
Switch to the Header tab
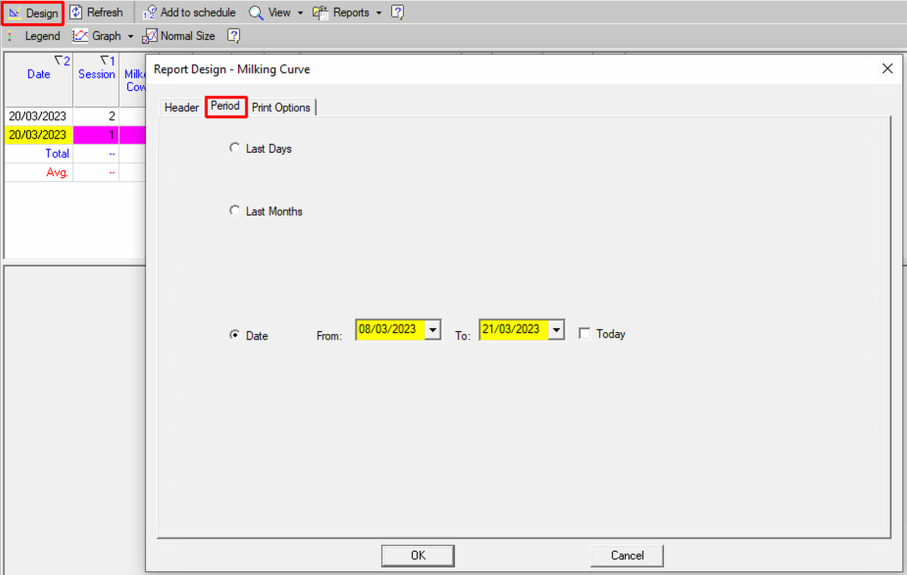(x=181, y=107)
